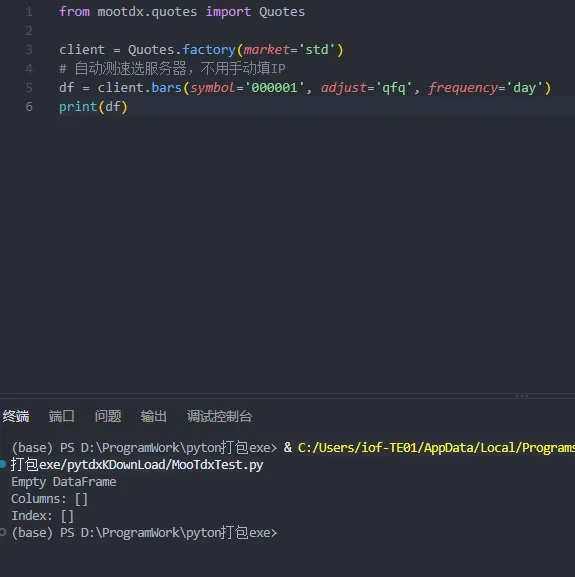This screenshot has width=575, height=577.
Task: Click the 'day' string literal
Action: [525, 88]
